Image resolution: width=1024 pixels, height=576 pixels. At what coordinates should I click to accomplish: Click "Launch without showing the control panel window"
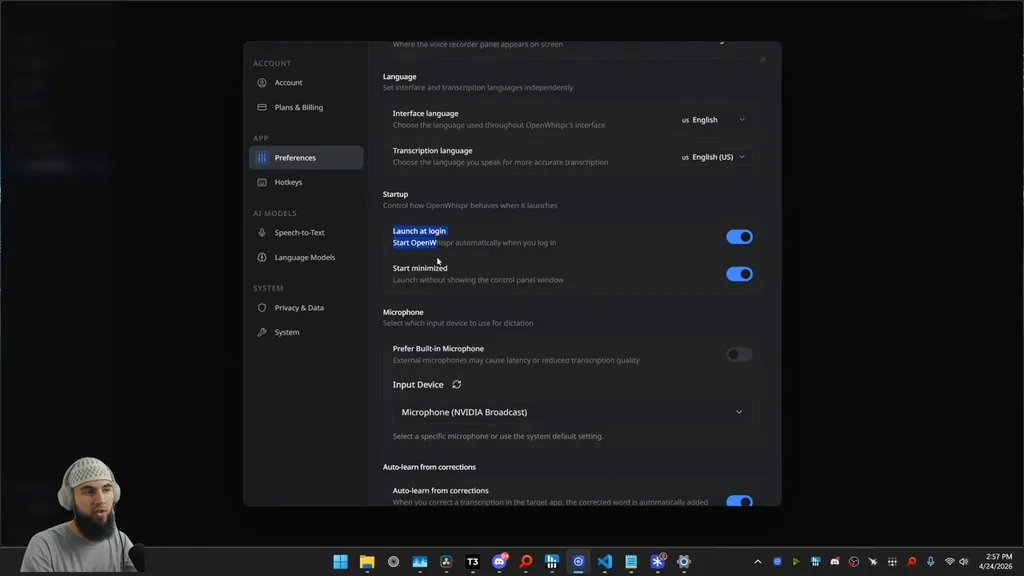pos(478,280)
